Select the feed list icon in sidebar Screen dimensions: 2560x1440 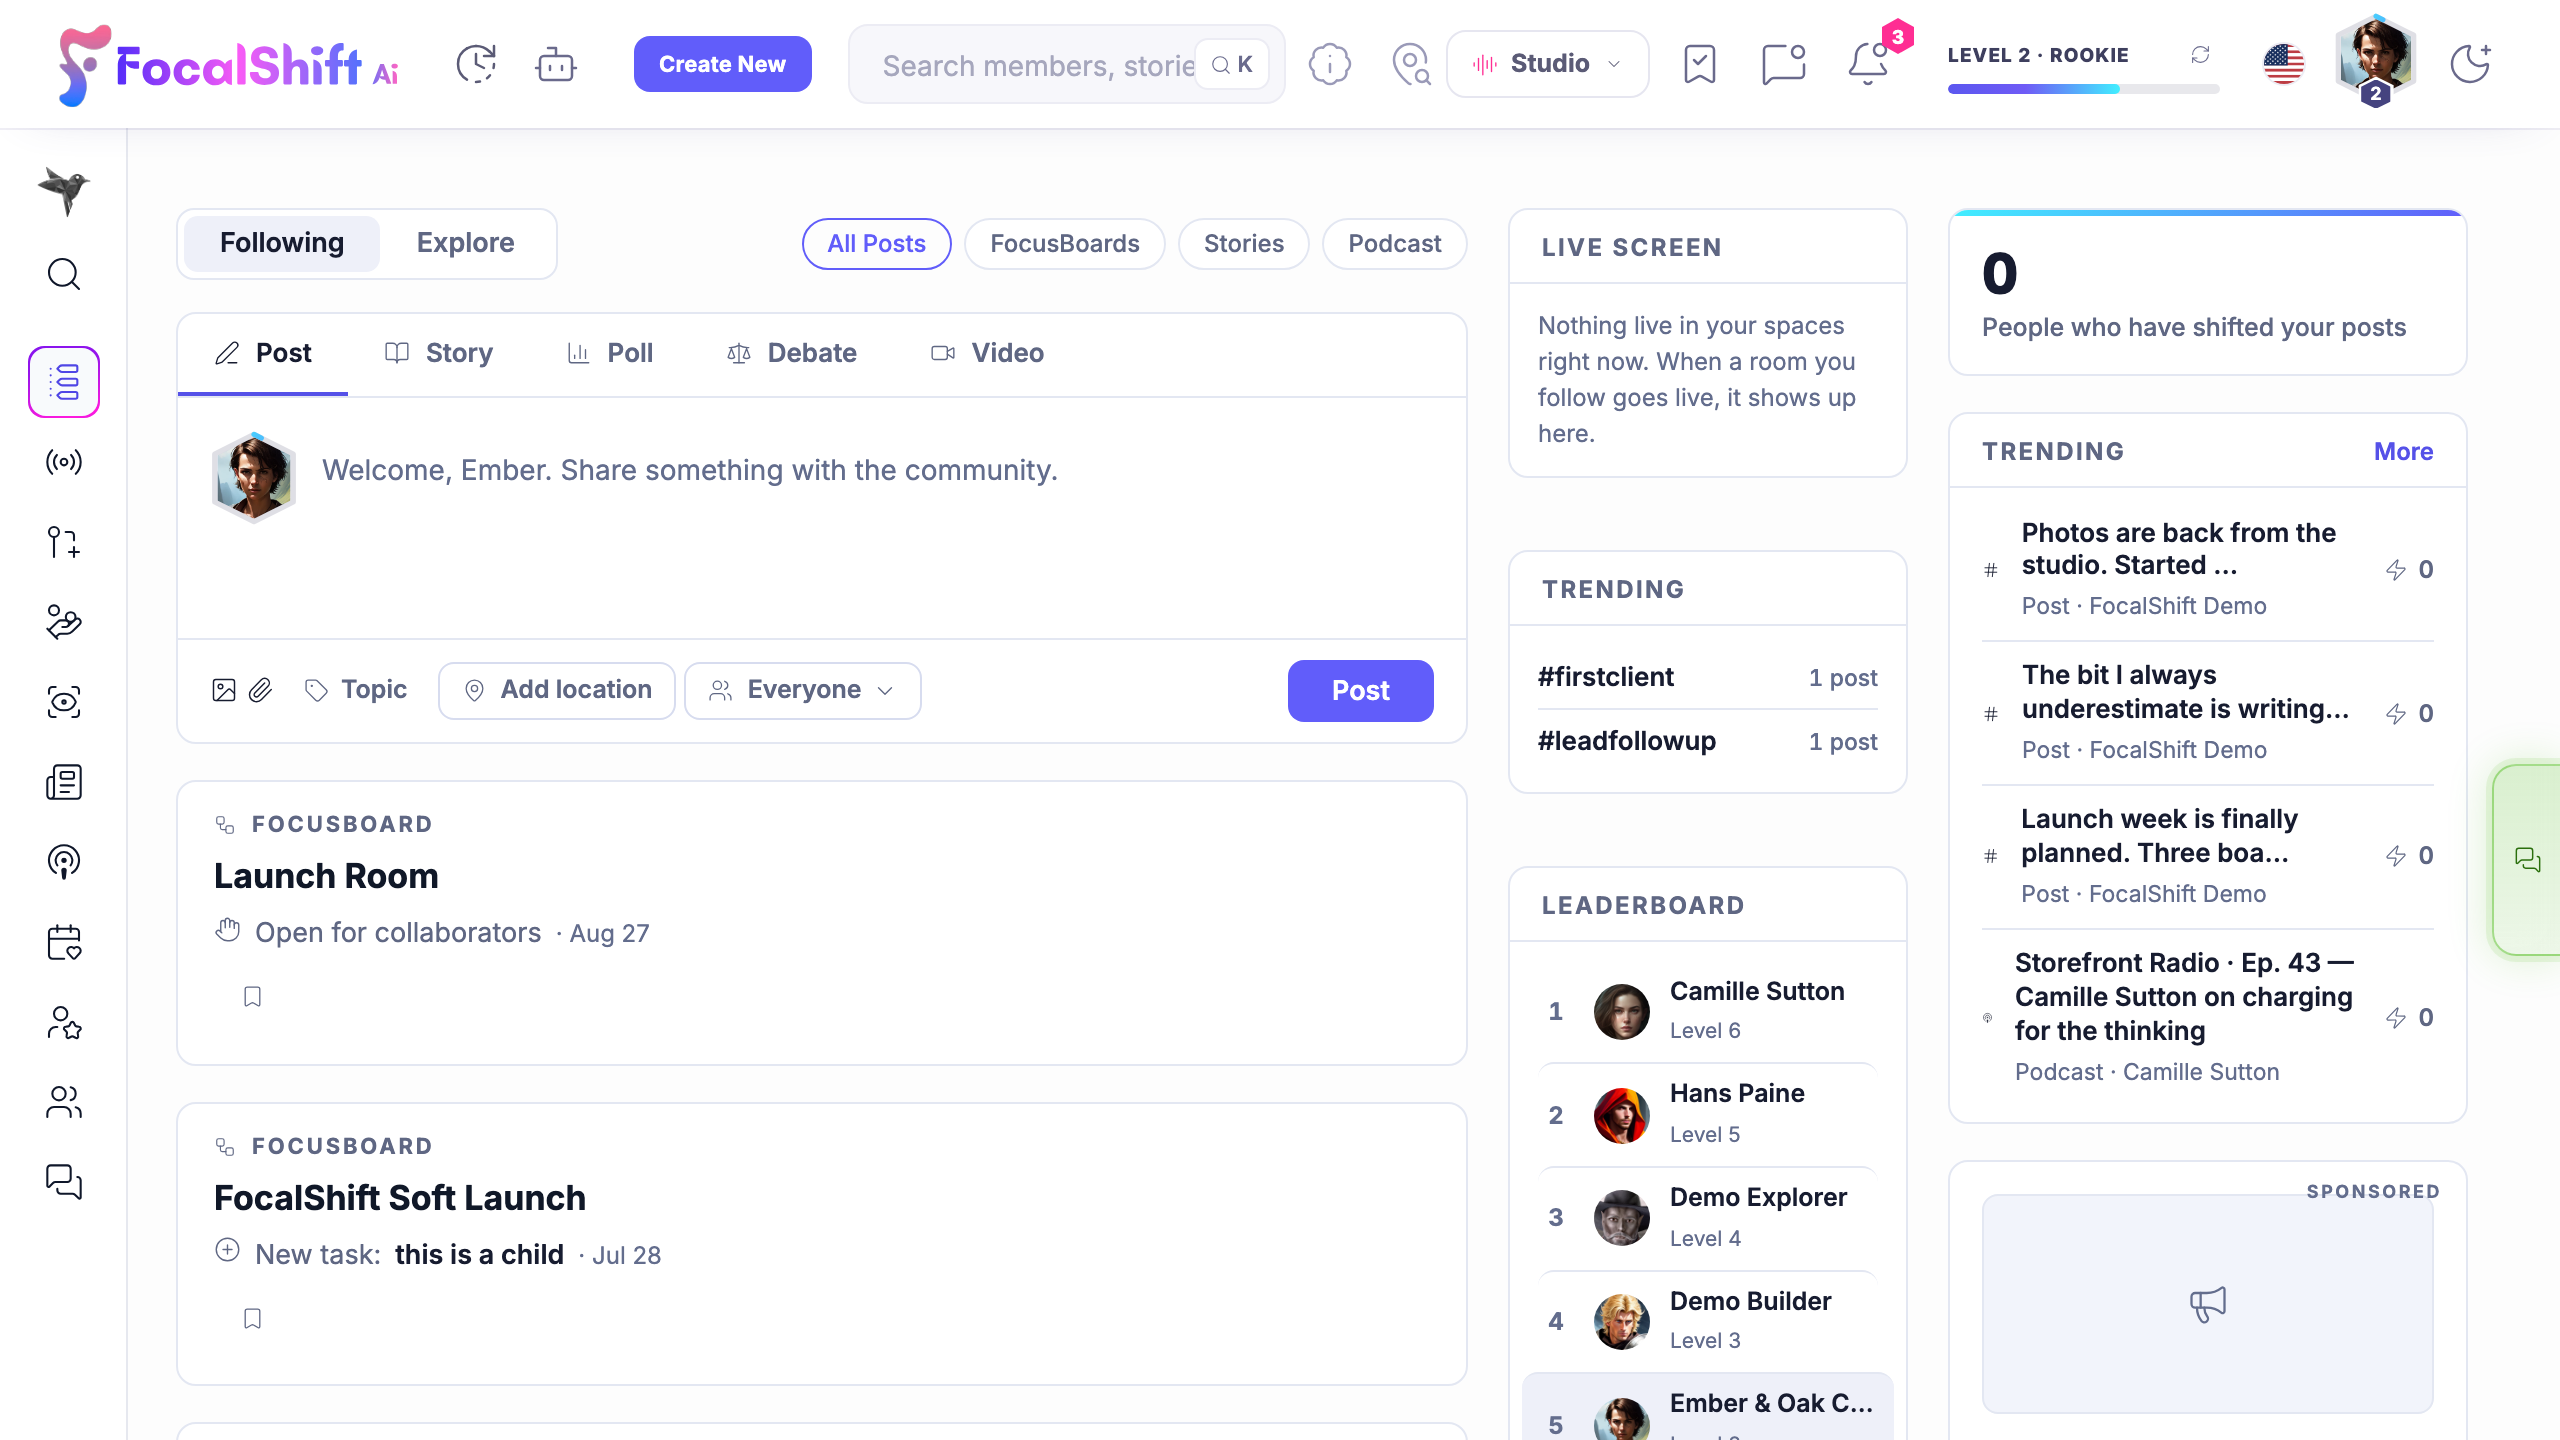[x=64, y=382]
